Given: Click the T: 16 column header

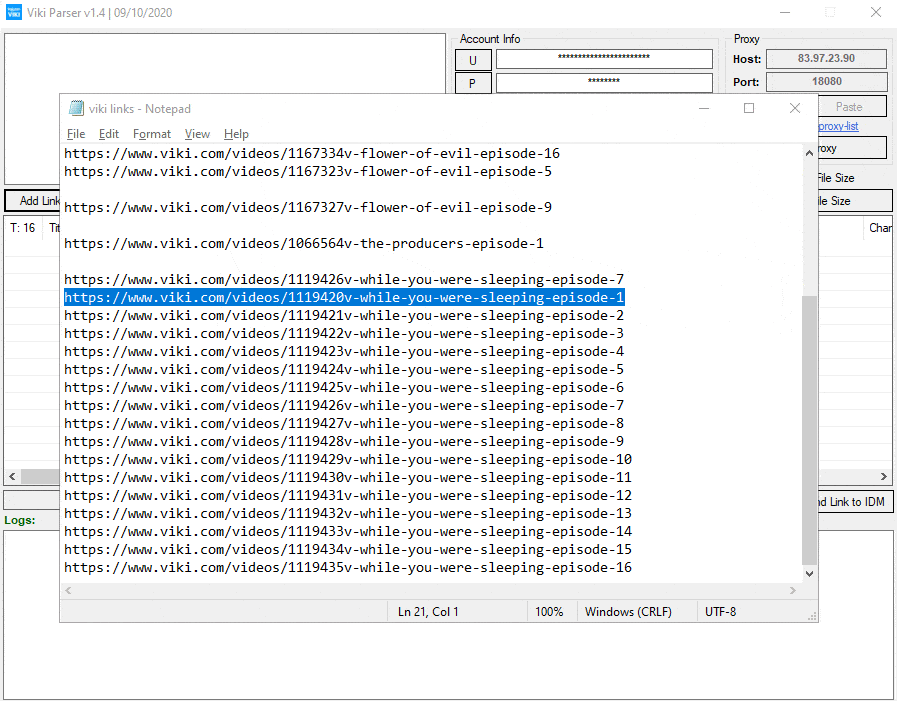Looking at the screenshot, I should pos(23,228).
